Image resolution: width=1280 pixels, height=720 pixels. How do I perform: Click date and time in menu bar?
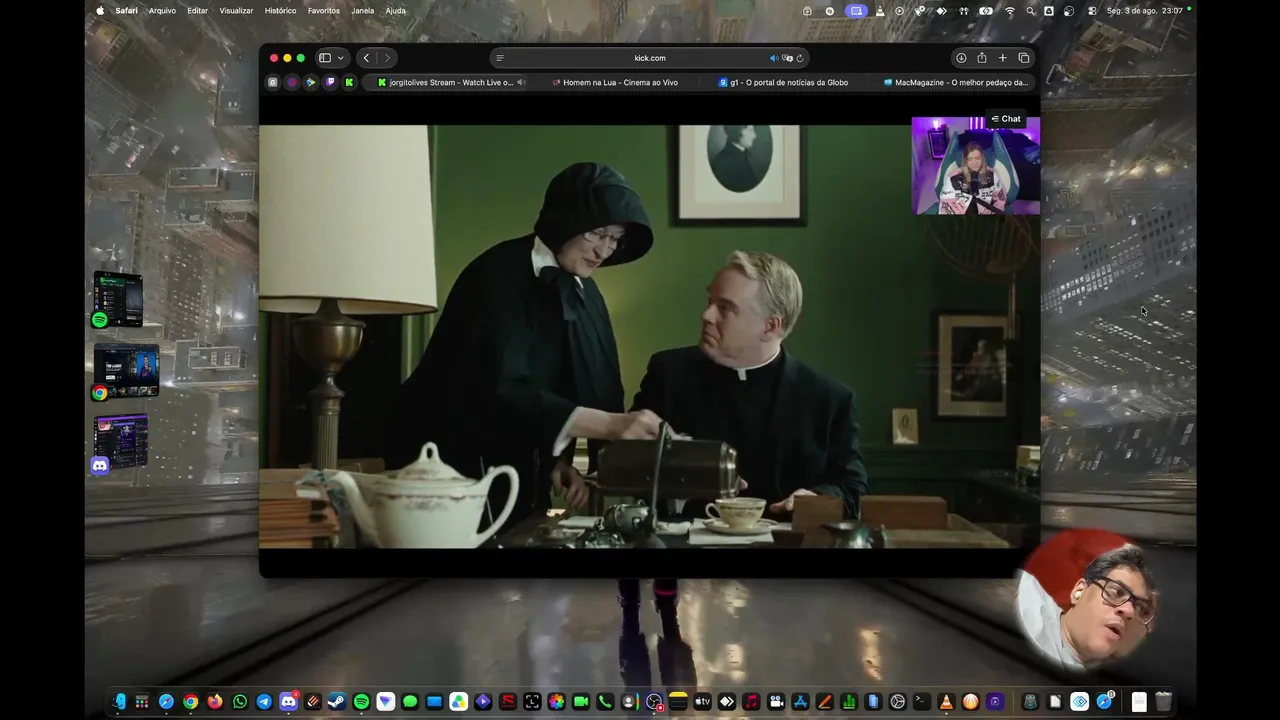(1145, 11)
